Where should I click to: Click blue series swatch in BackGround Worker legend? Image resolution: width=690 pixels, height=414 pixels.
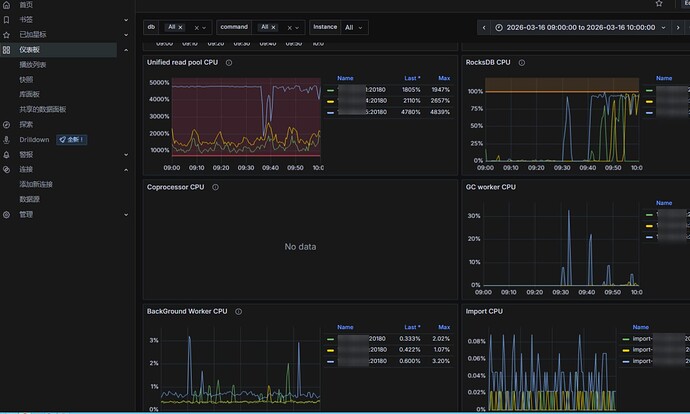330,362
